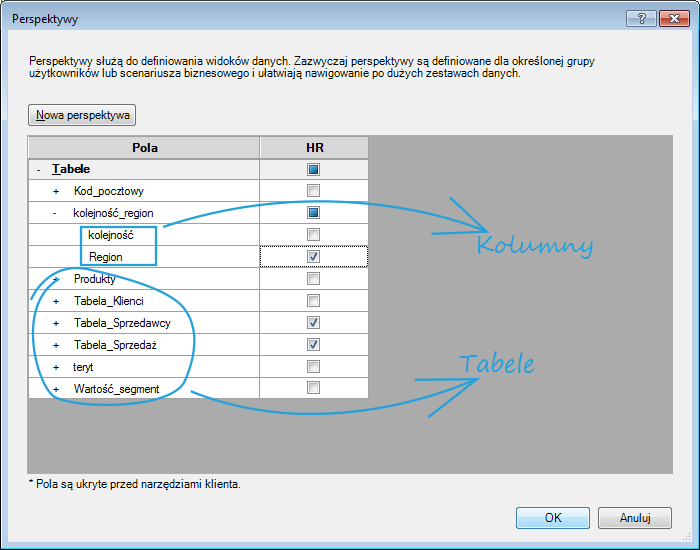Confirm with the OK button
The height and width of the screenshot is (550, 700).
pyautogui.click(x=552, y=518)
